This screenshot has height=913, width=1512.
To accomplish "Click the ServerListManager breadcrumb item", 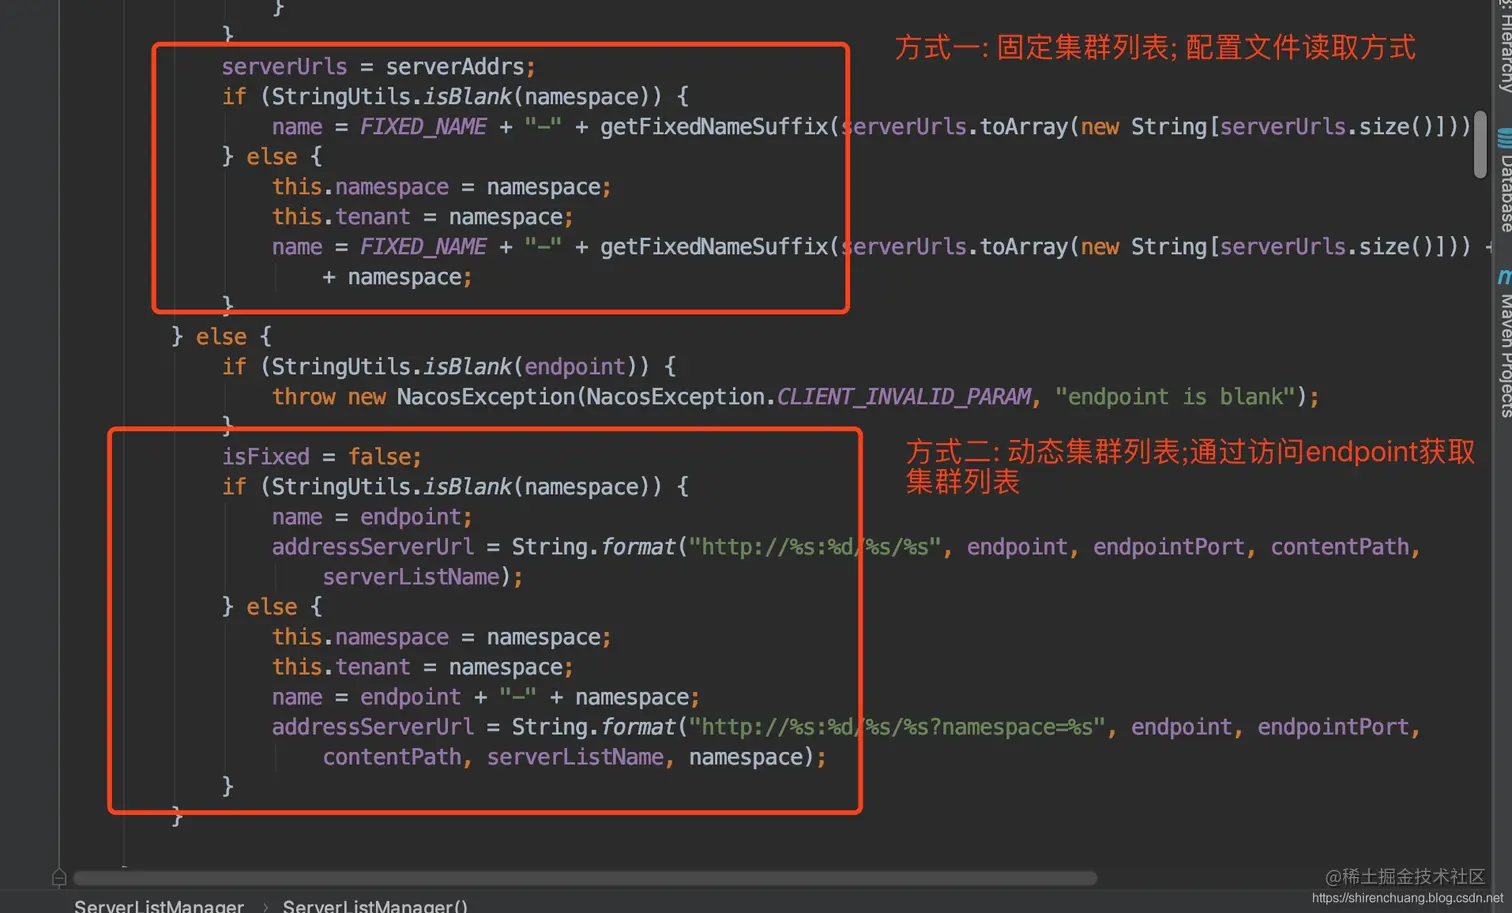I will (x=158, y=906).
